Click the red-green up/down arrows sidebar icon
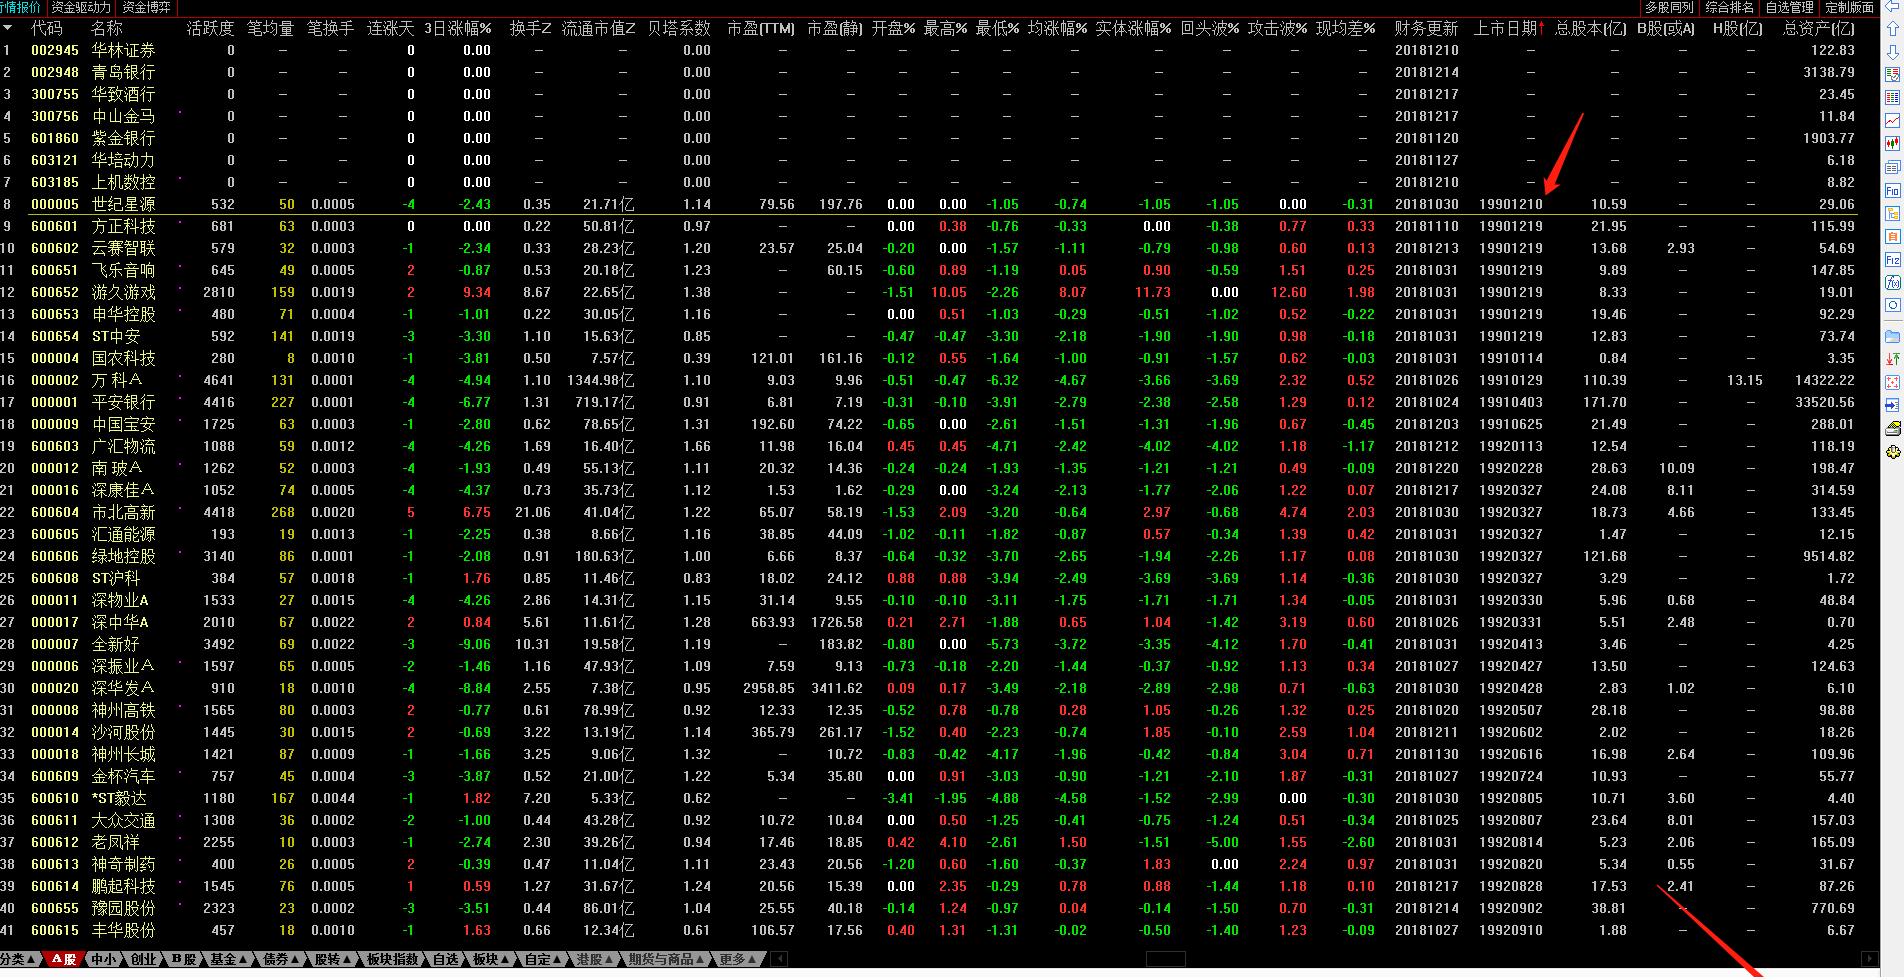Image resolution: width=1904 pixels, height=977 pixels. point(1892,359)
